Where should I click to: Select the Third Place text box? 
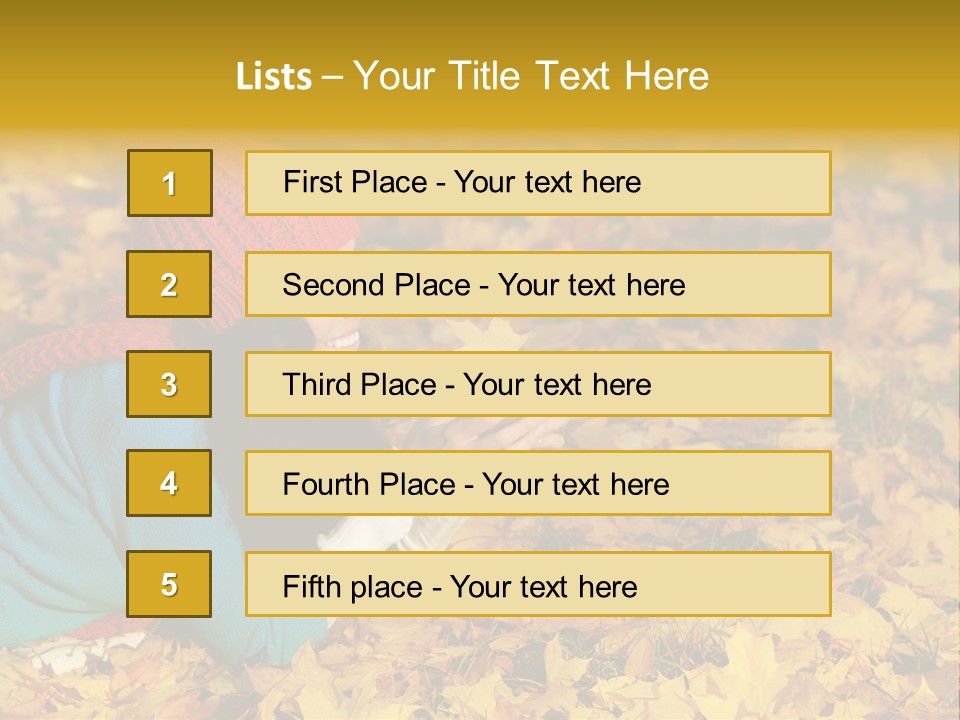point(538,384)
